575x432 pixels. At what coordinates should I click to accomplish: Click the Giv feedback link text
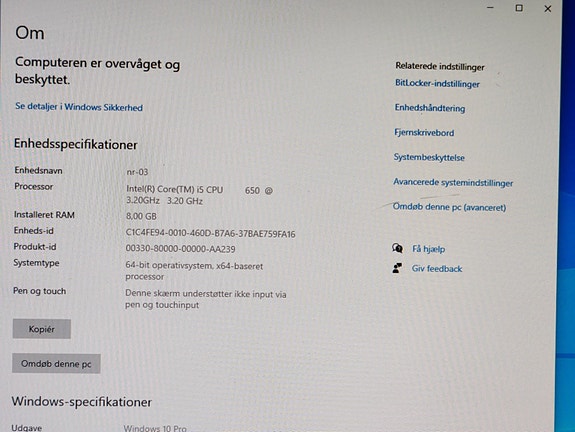coord(437,268)
